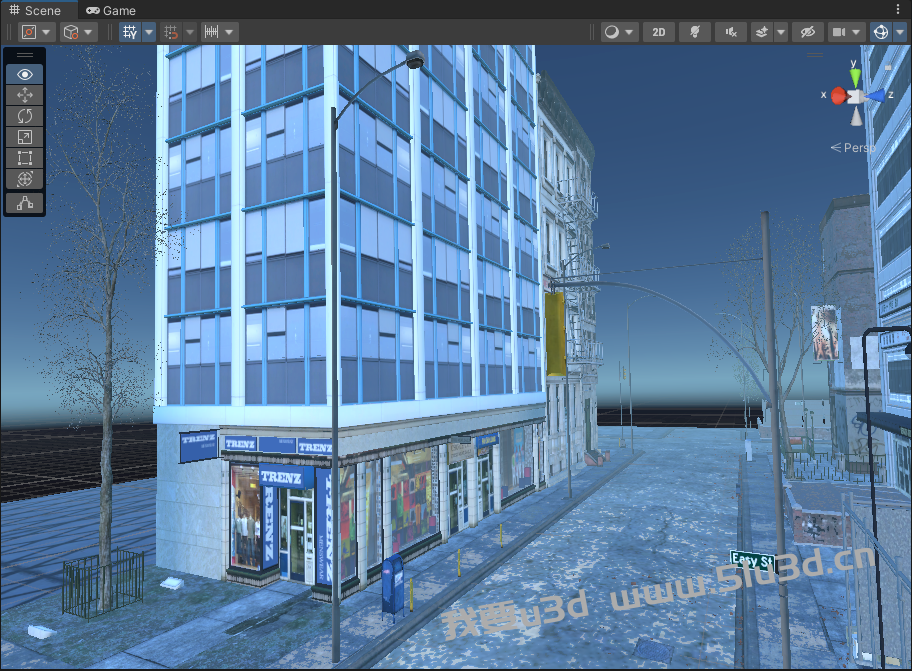Click the Tools overlay drag handle
The width and height of the screenshot is (912, 671).
coord(24,55)
